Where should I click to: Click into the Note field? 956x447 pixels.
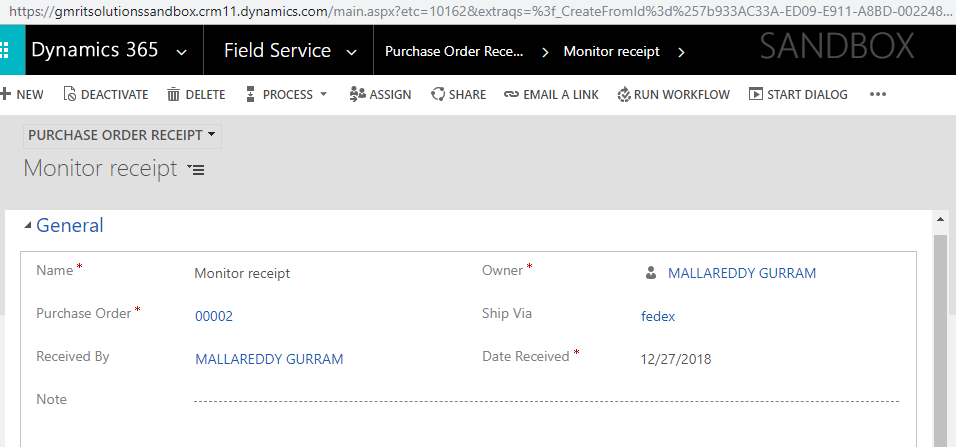click(545, 400)
